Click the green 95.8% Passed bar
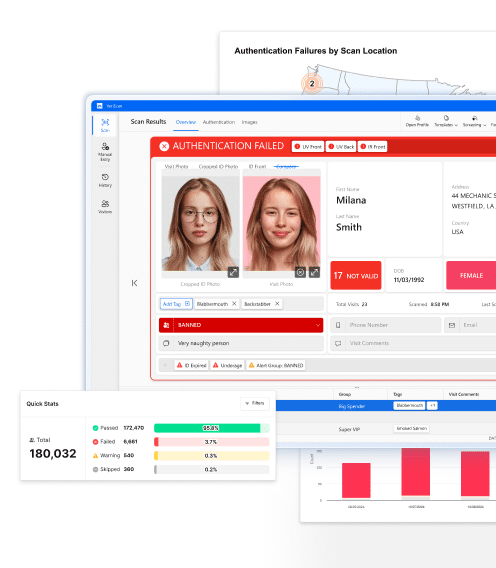Viewport: 496px width, 568px height. point(212,428)
